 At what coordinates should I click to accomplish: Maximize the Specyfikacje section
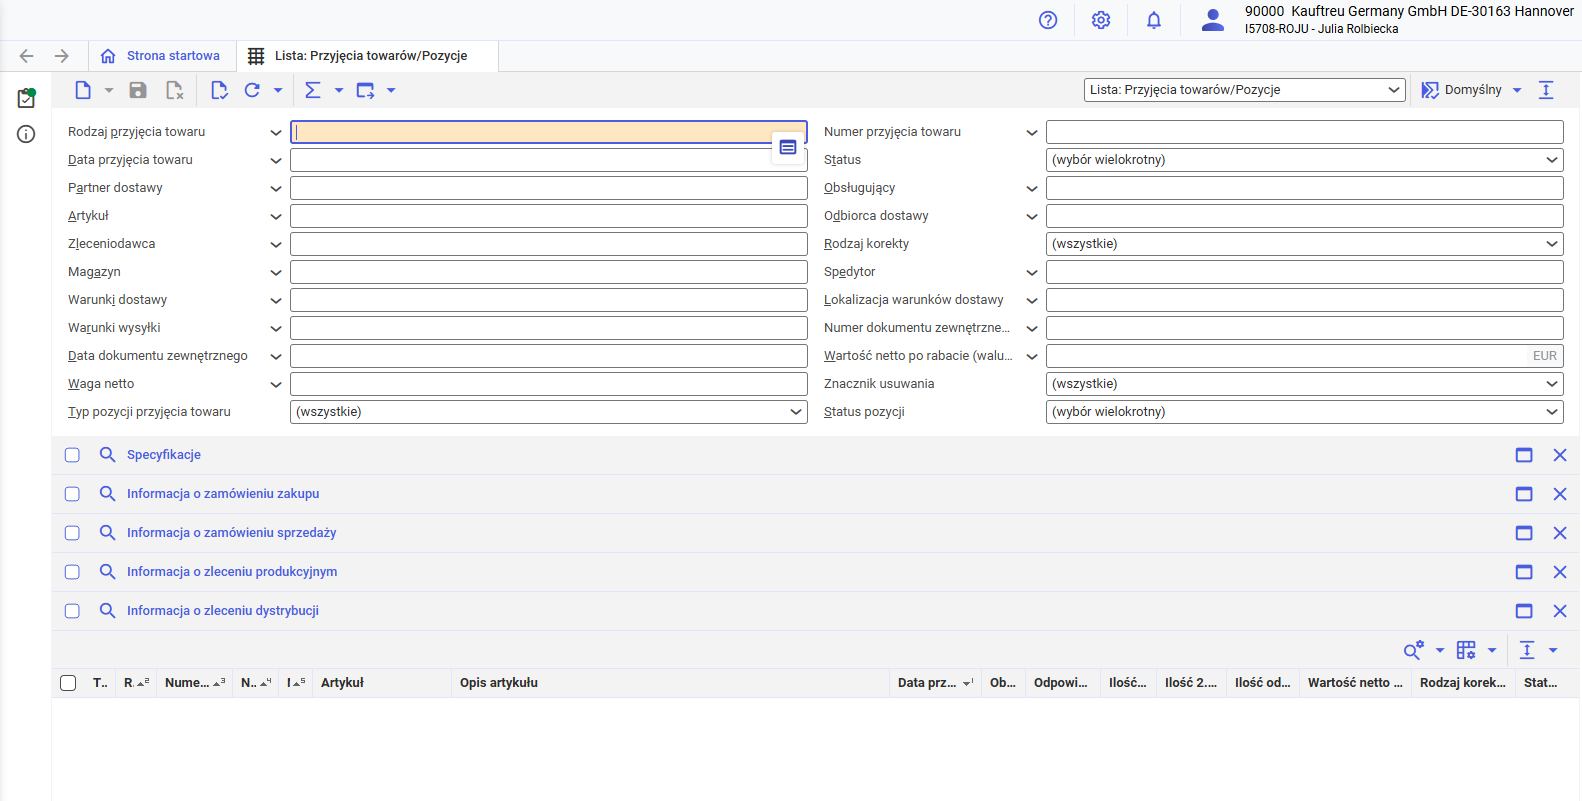click(1524, 455)
